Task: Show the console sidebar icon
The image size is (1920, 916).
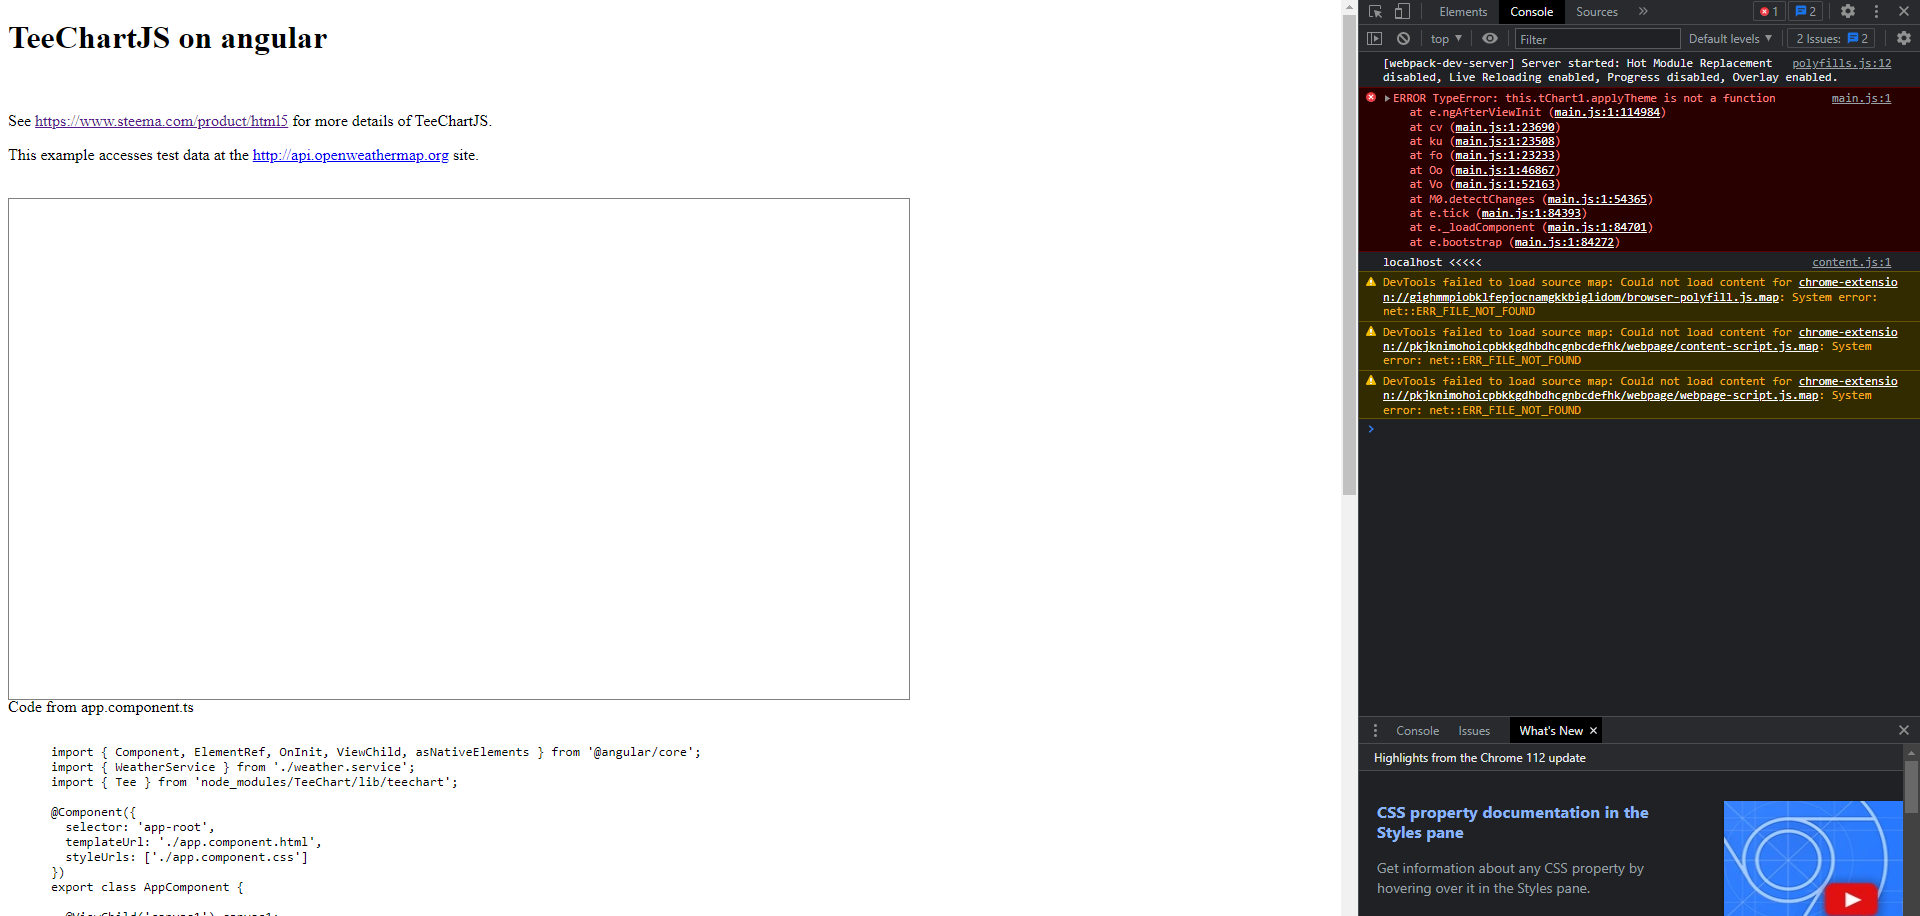Action: click(x=1375, y=39)
